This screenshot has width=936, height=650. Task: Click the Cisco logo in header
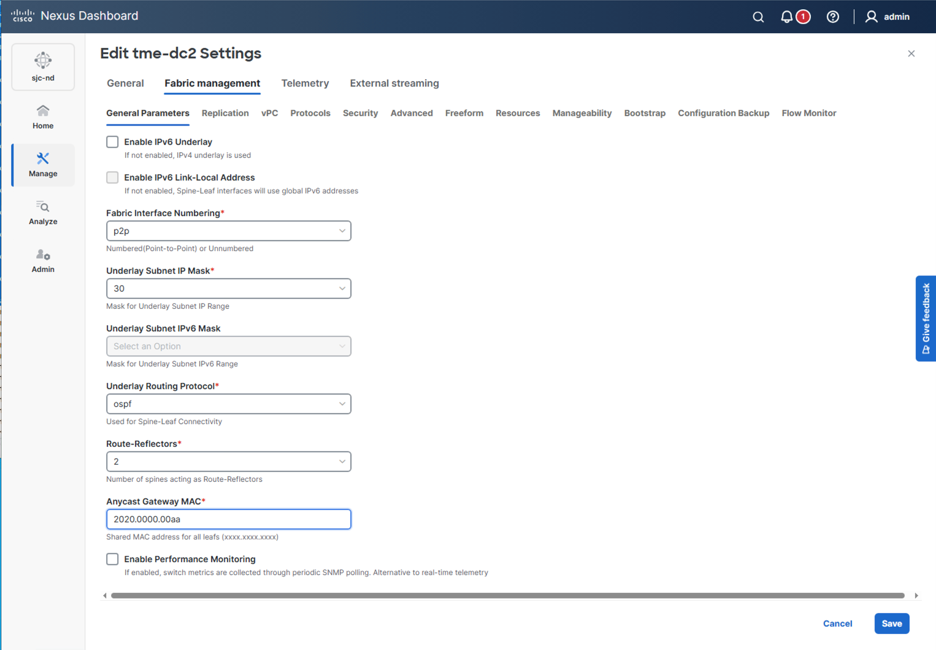[x=22, y=16]
